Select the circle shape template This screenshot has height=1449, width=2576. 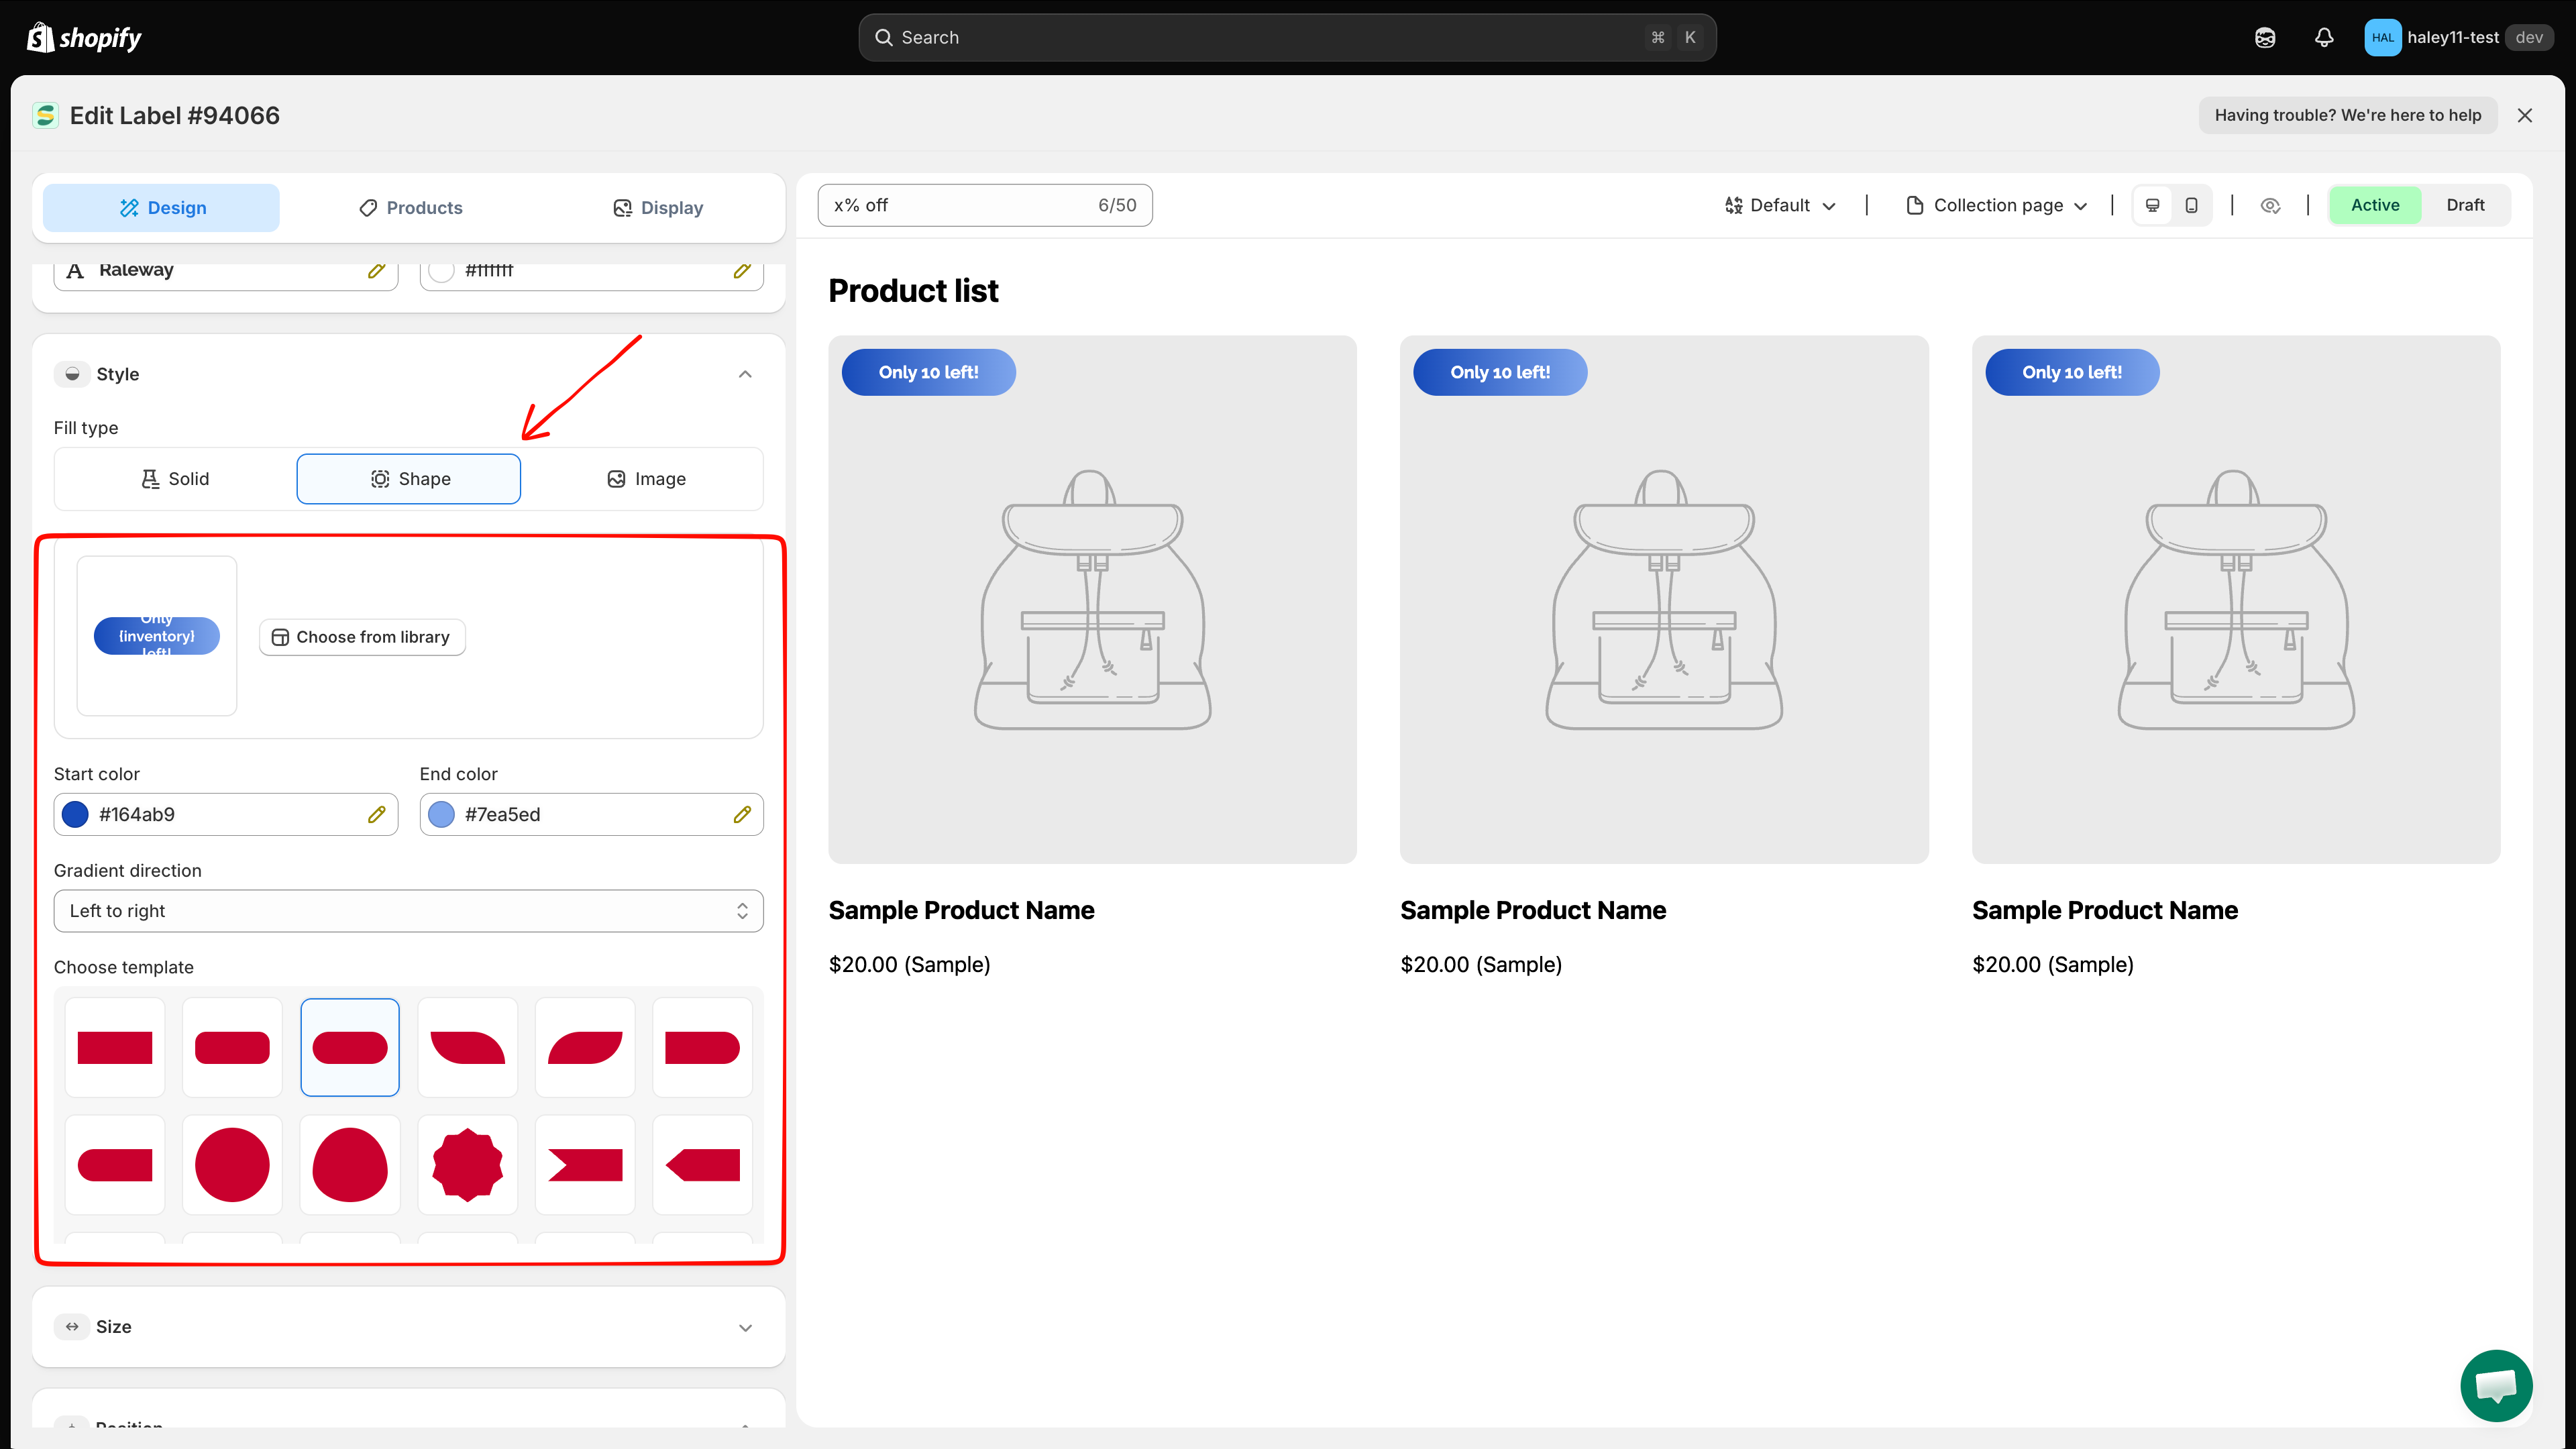coord(232,1164)
